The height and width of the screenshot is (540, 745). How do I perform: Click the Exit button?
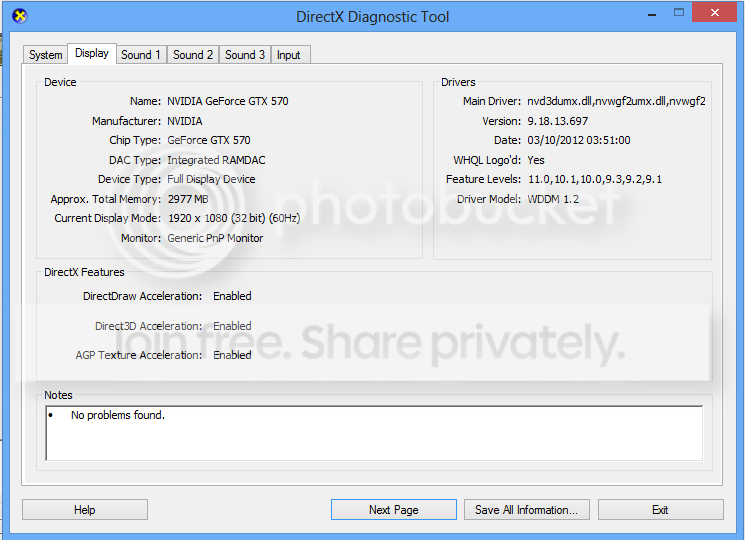tap(660, 510)
